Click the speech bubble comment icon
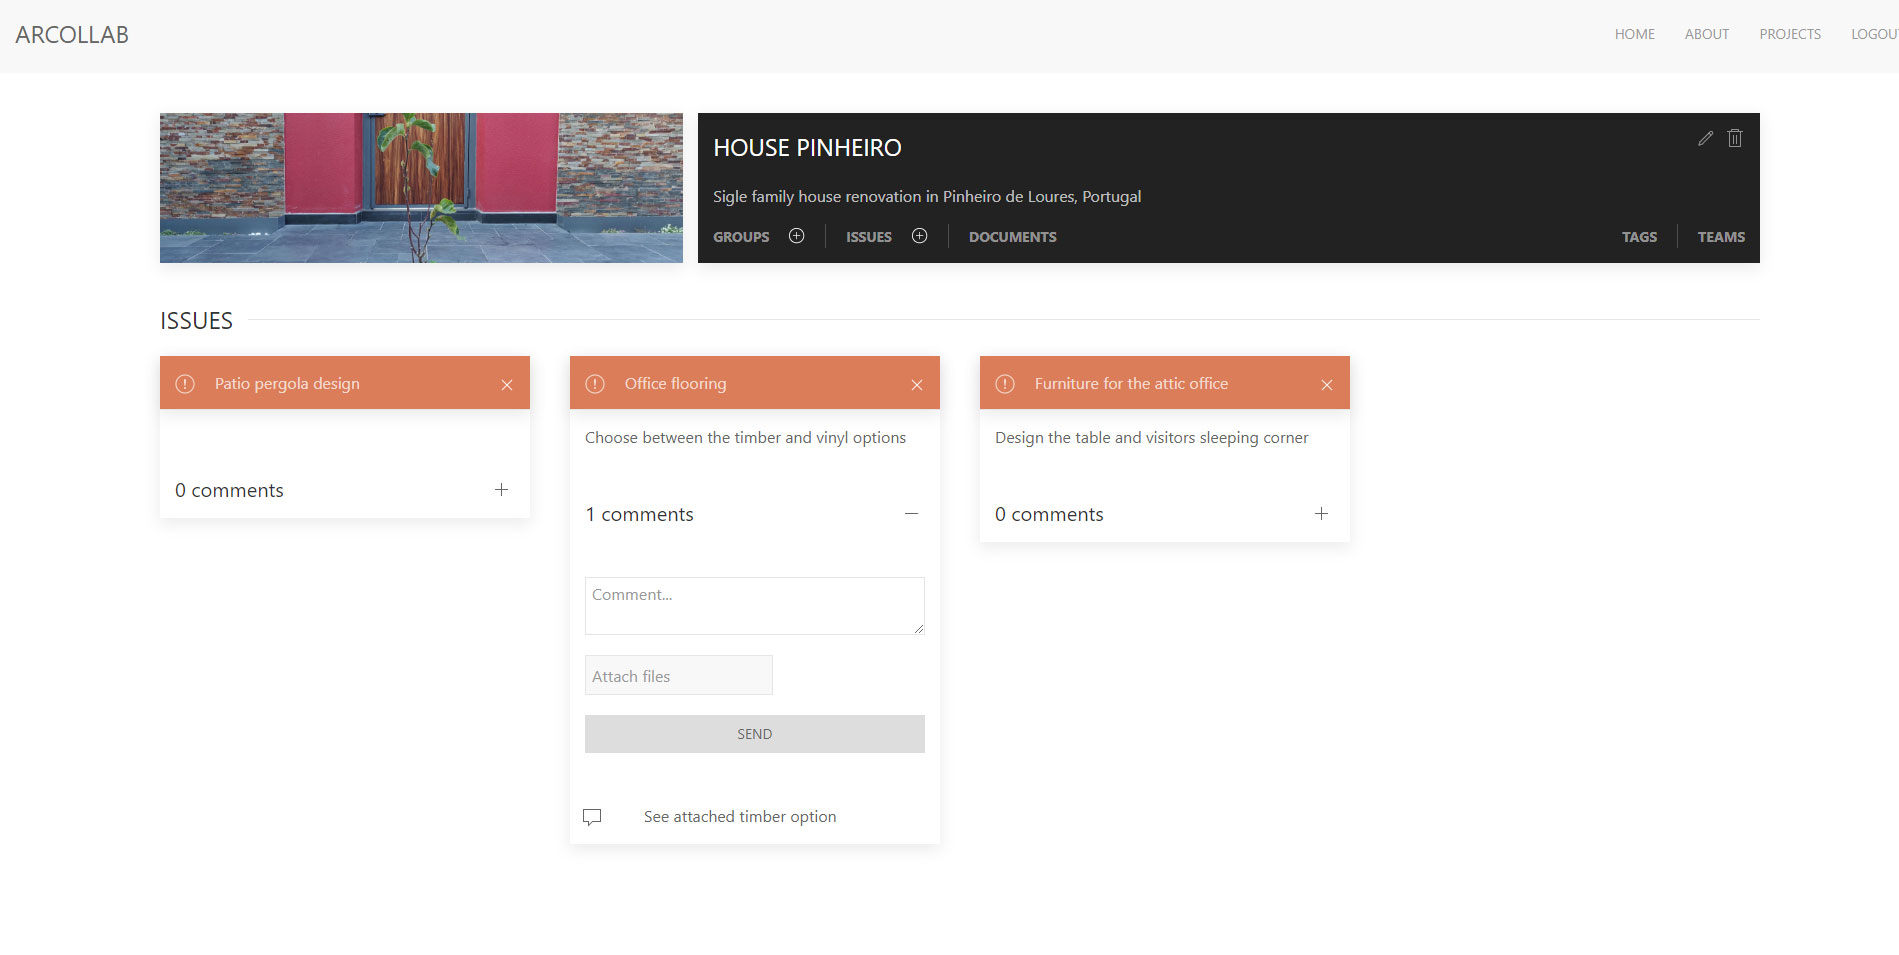 coord(592,817)
